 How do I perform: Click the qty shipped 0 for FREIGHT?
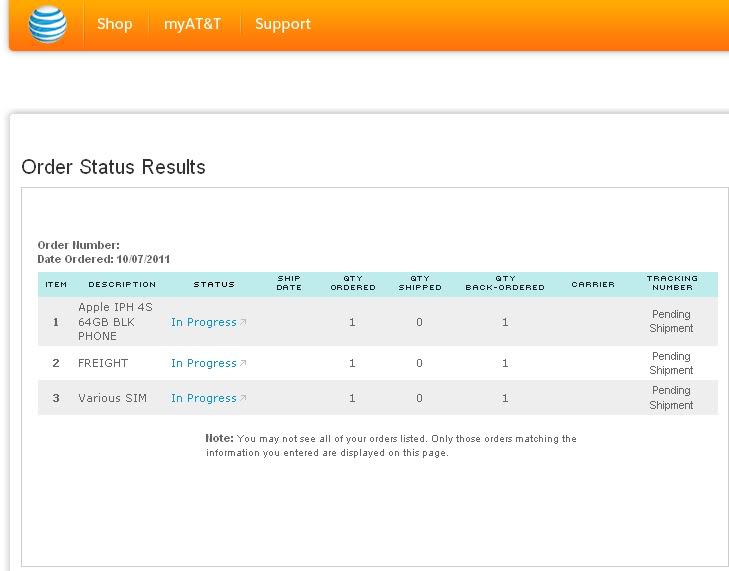click(419, 363)
